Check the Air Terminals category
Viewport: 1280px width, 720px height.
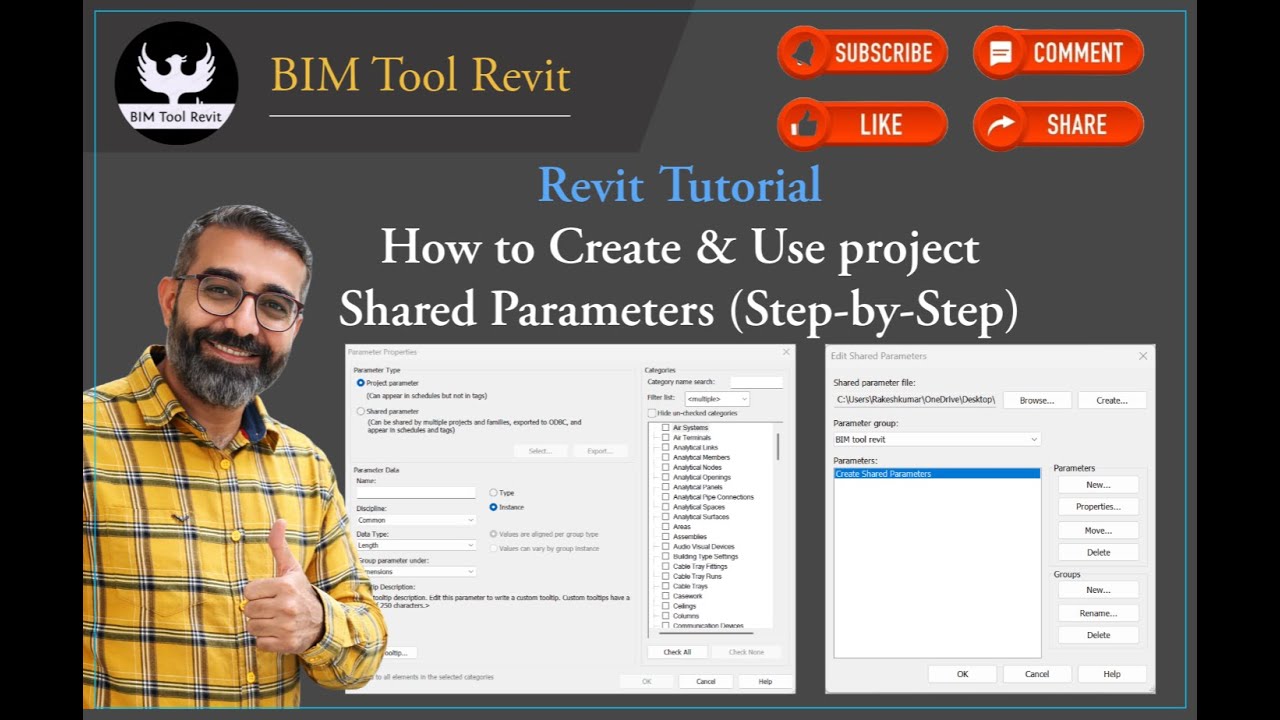click(x=666, y=438)
